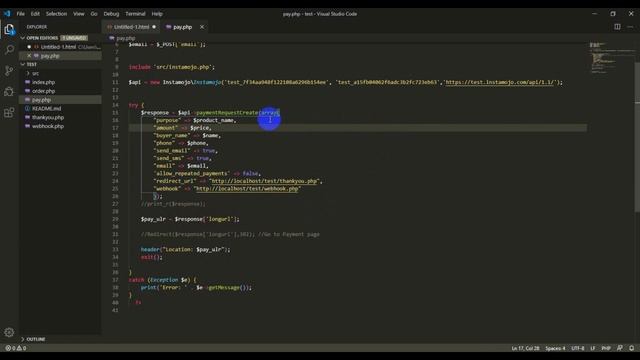Switch to the Untitled-1.html tab
The height and width of the screenshot is (360, 640).
coord(131,27)
